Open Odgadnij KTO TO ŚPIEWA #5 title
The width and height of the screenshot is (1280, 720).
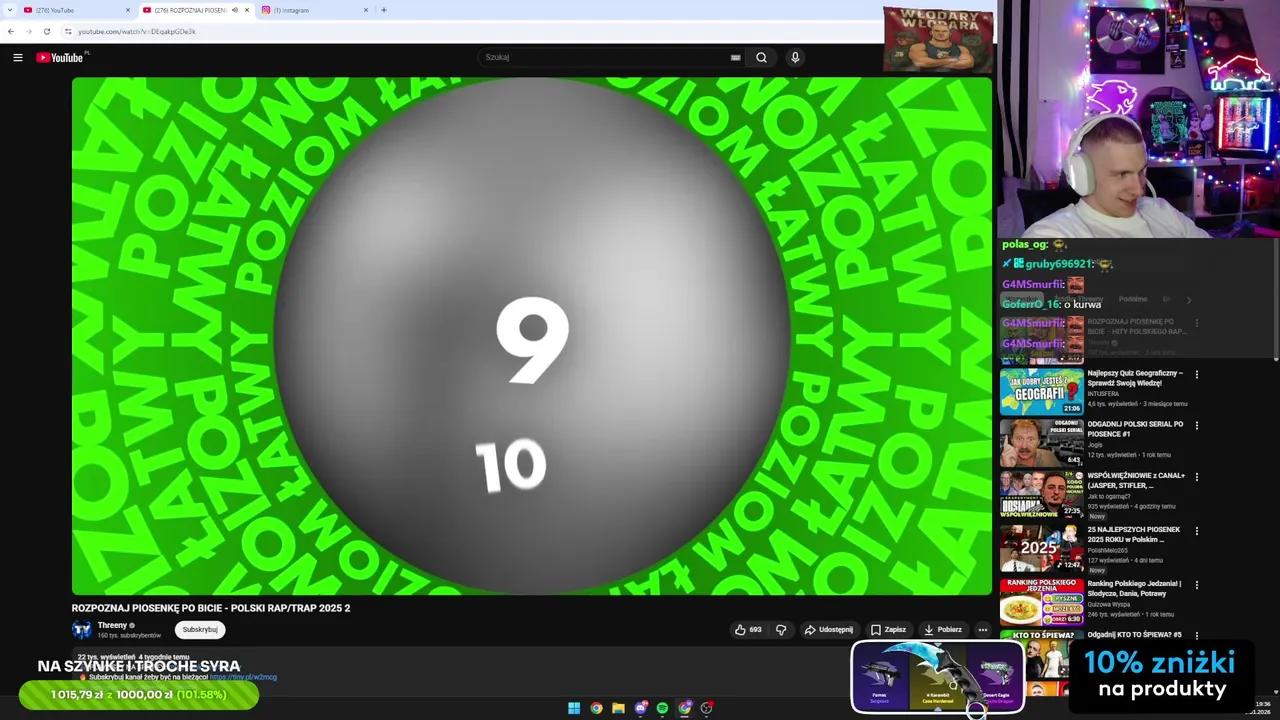coord(1135,635)
